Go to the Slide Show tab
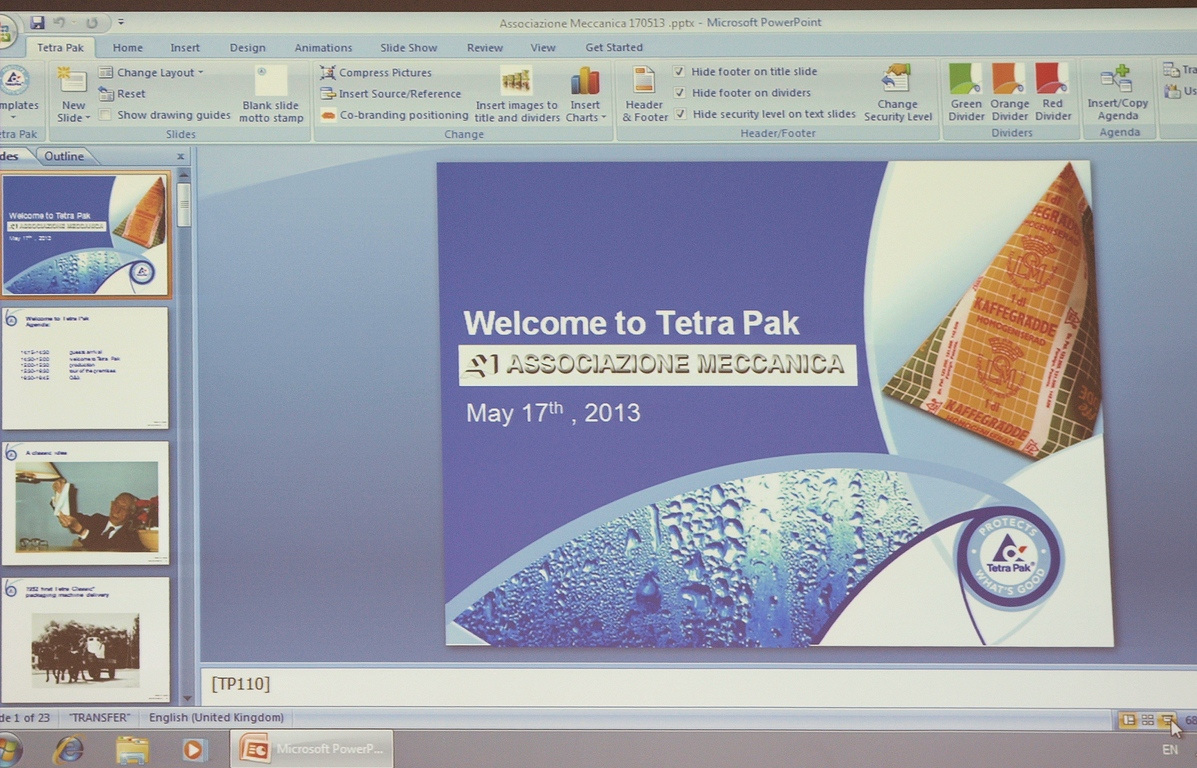1197x768 pixels. tap(408, 47)
